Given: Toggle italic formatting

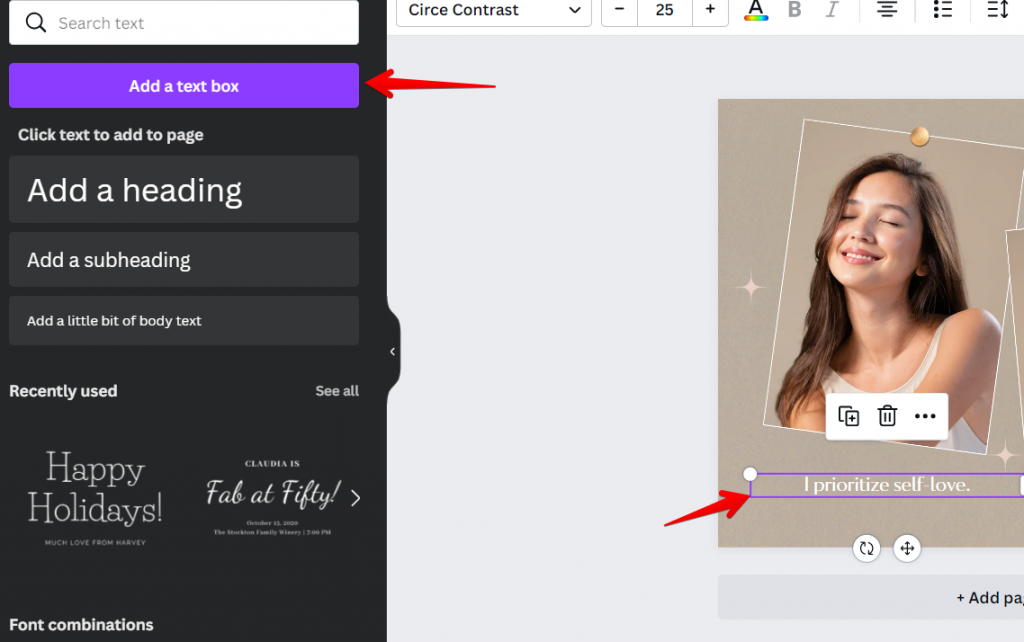Looking at the screenshot, I should tap(832, 10).
